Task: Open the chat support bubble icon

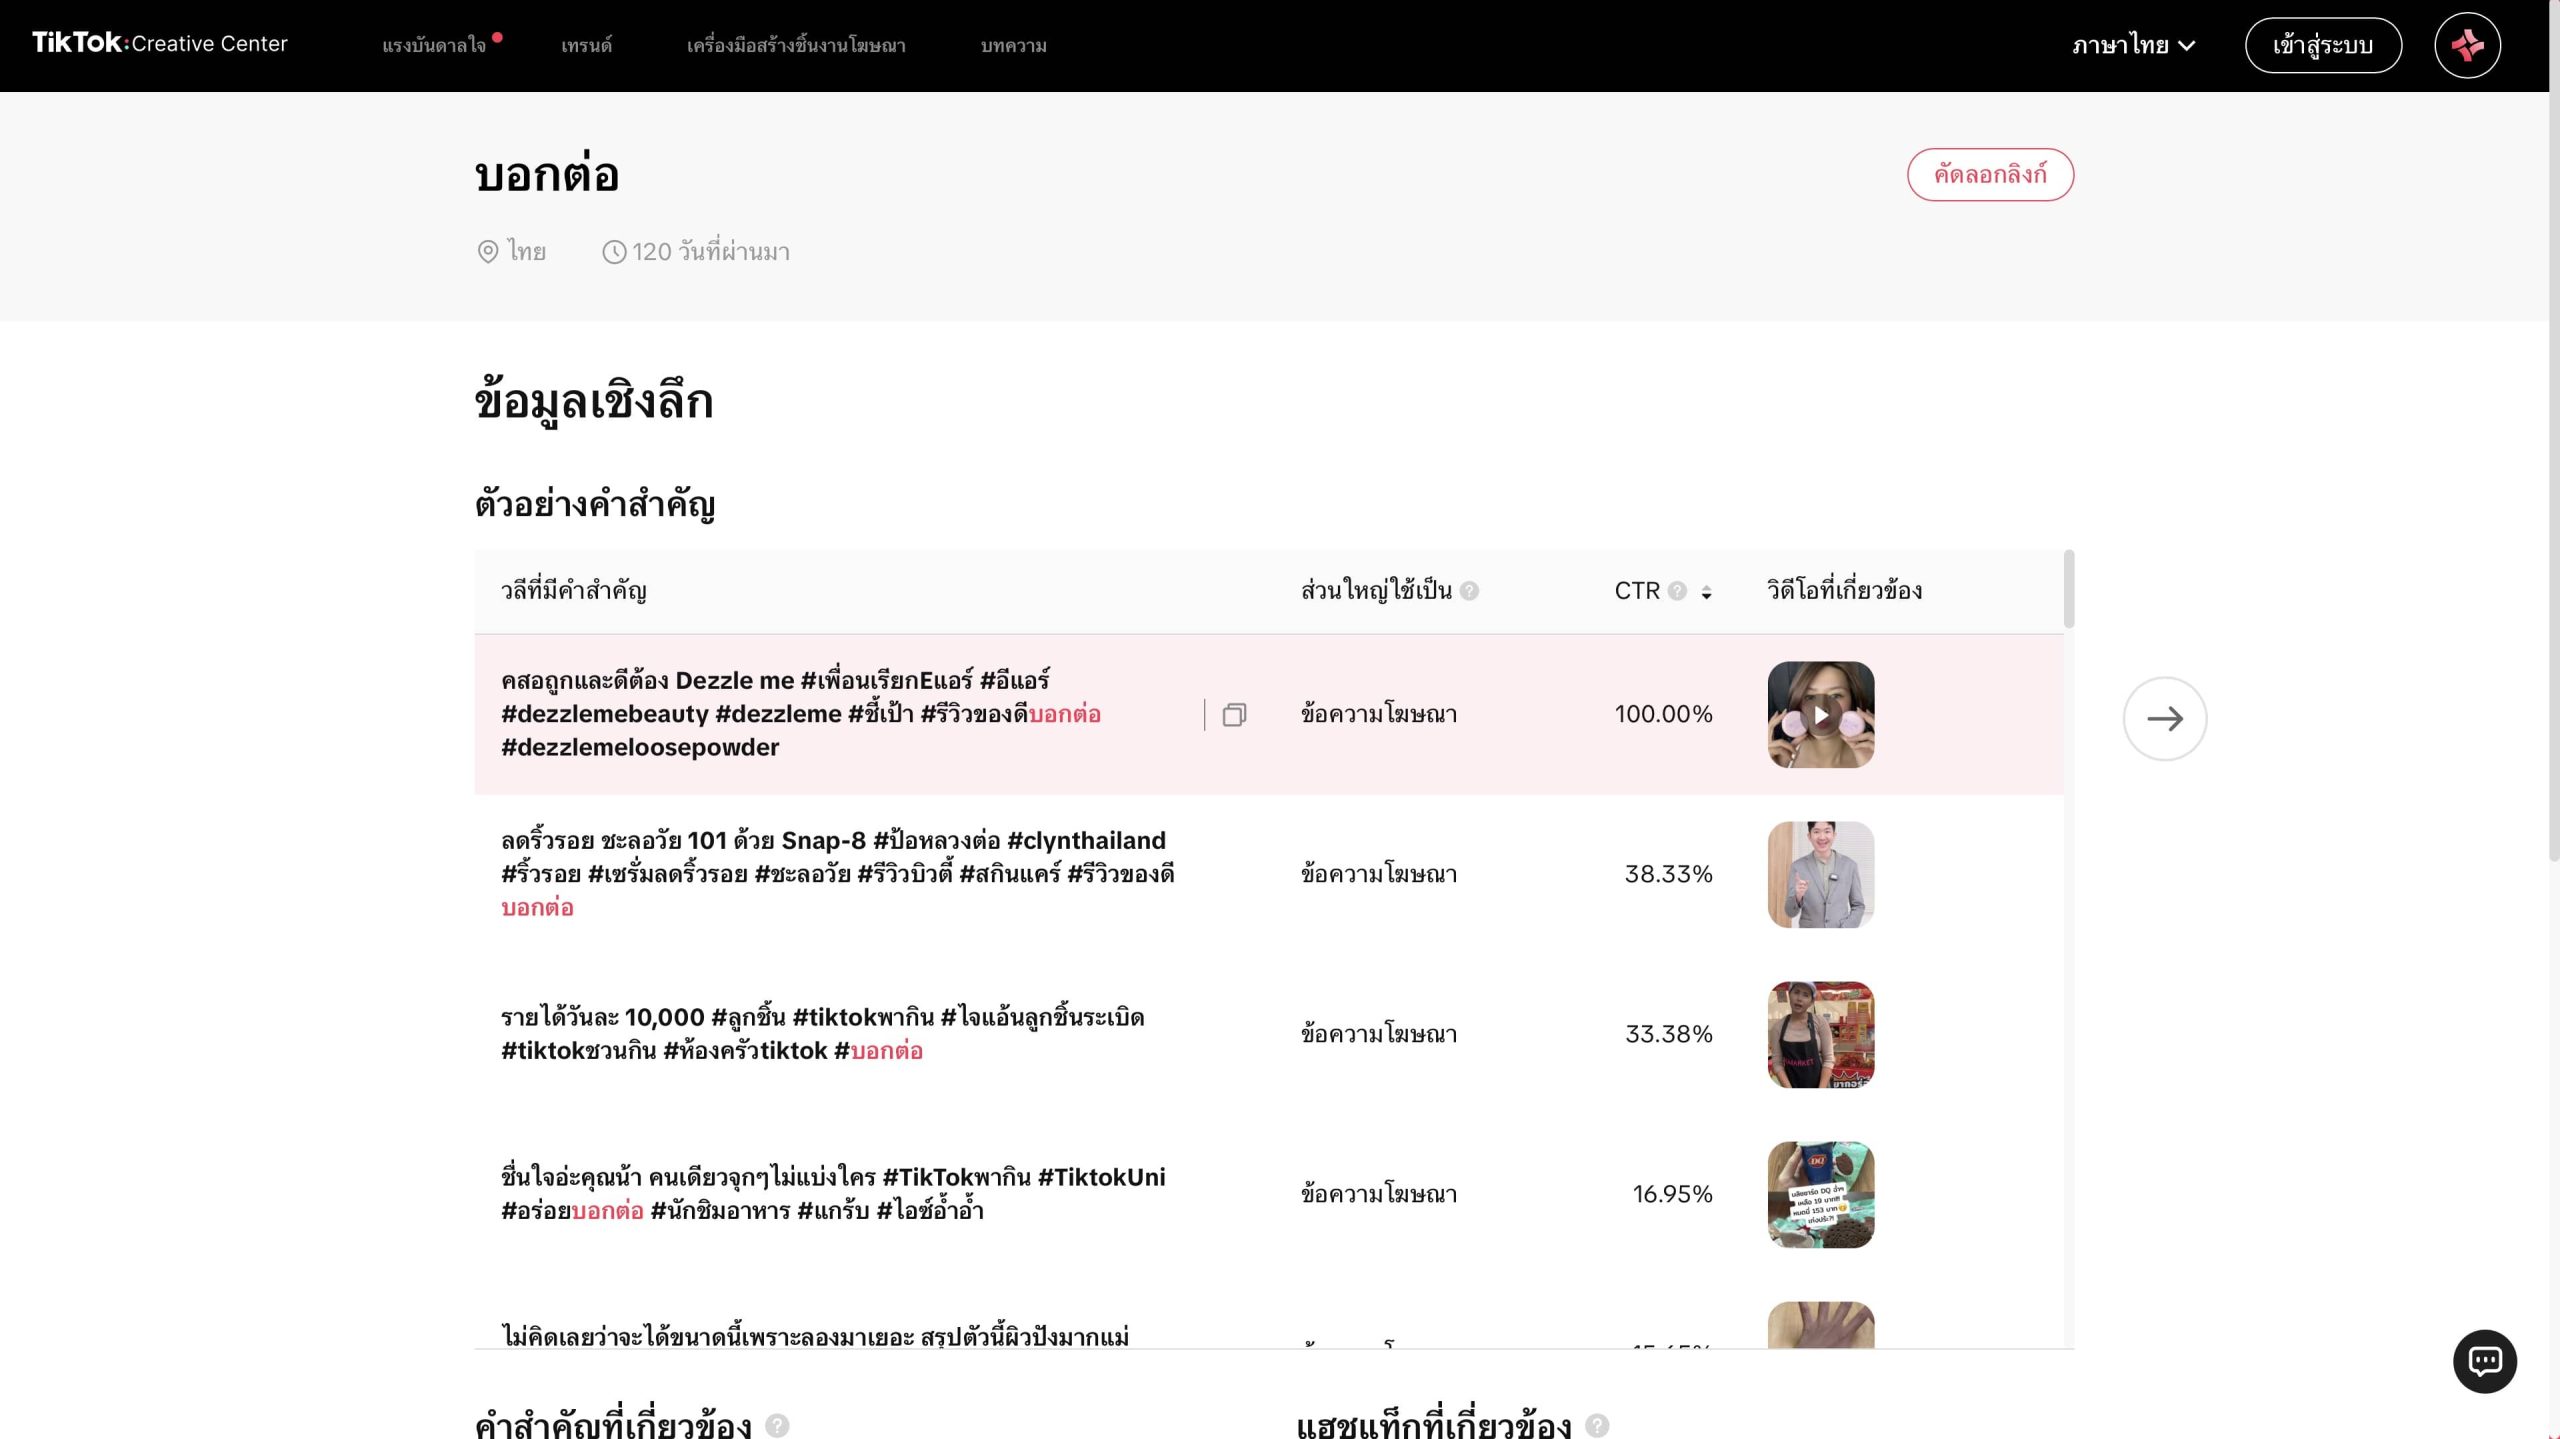Action: tap(2484, 1361)
